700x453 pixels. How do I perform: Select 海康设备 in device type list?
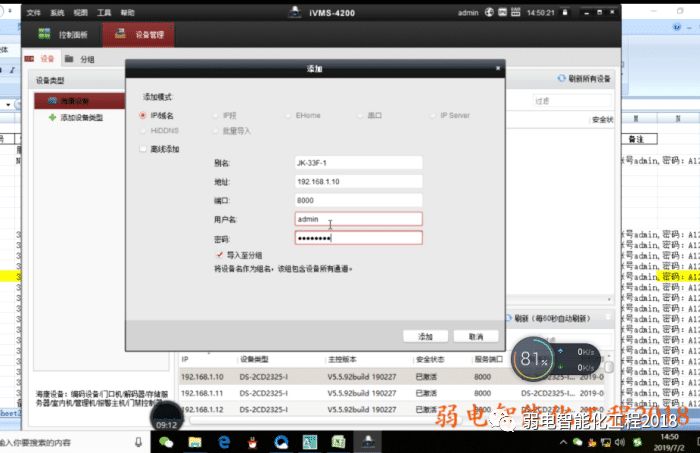(x=79, y=101)
